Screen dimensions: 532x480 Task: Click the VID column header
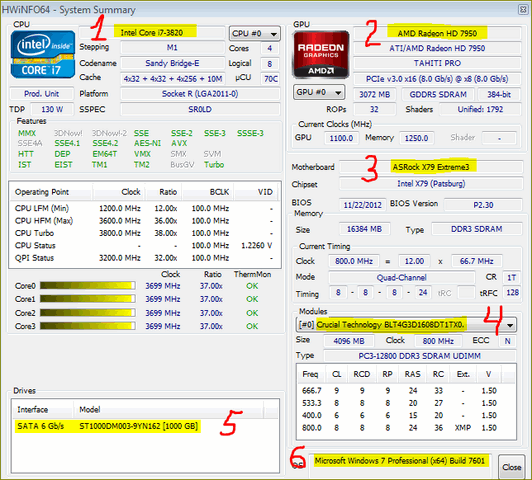click(257, 192)
